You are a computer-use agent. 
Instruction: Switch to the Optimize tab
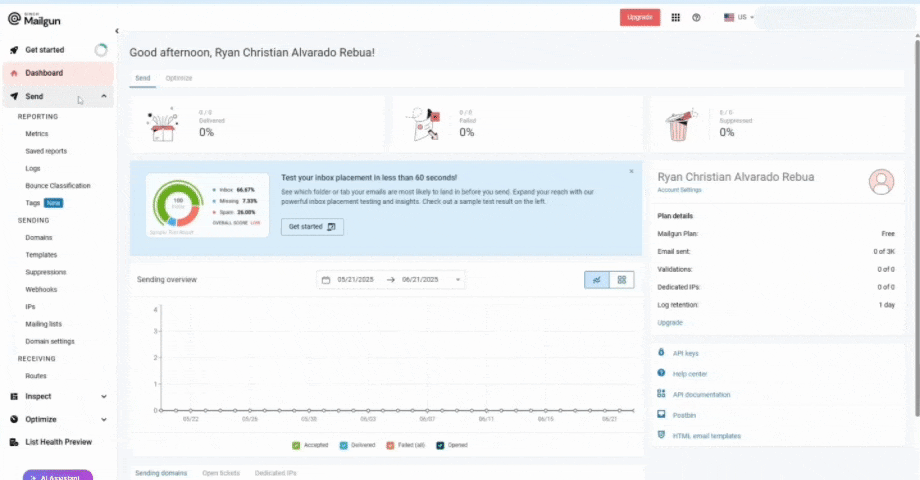(x=178, y=78)
